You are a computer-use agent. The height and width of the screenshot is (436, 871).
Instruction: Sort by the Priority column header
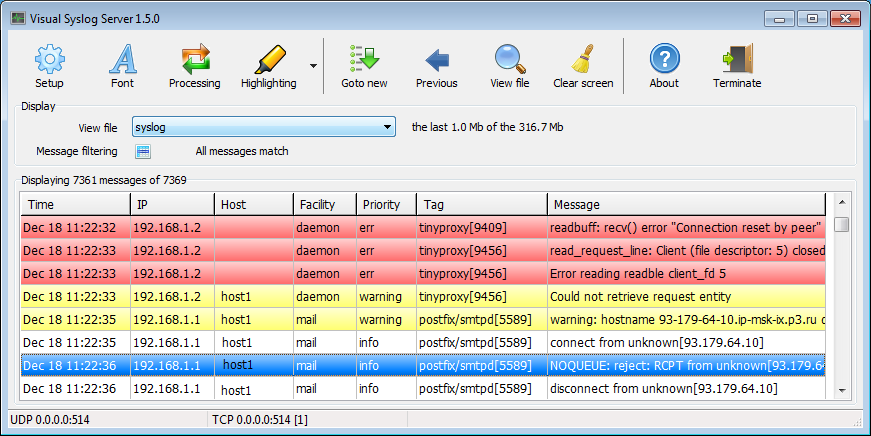(385, 204)
